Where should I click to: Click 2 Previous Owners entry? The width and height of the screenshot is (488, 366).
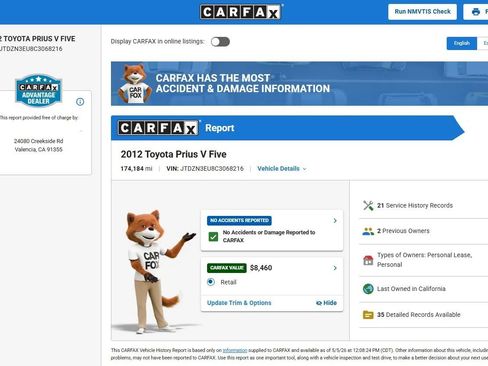coord(403,231)
